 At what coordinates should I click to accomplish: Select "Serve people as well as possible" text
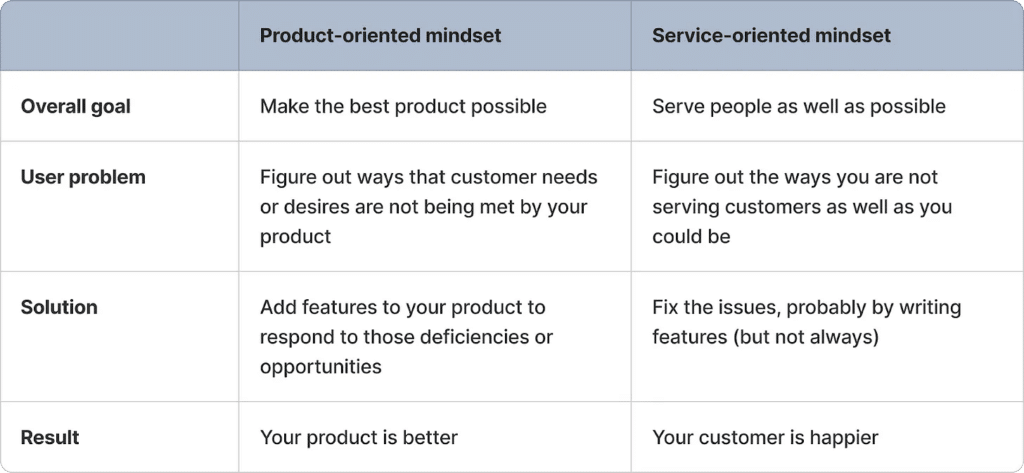pyautogui.click(x=799, y=106)
